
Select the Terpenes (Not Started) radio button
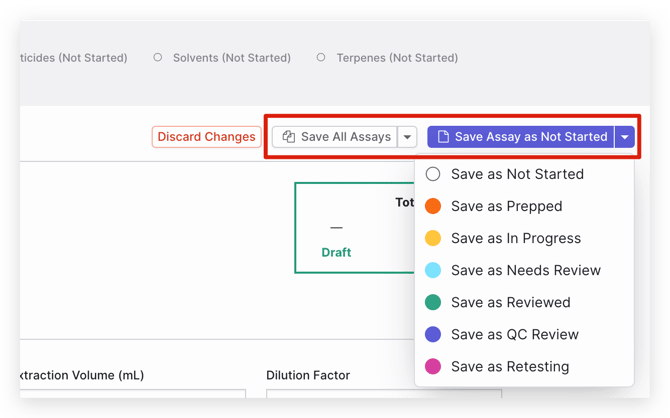pyautogui.click(x=321, y=58)
